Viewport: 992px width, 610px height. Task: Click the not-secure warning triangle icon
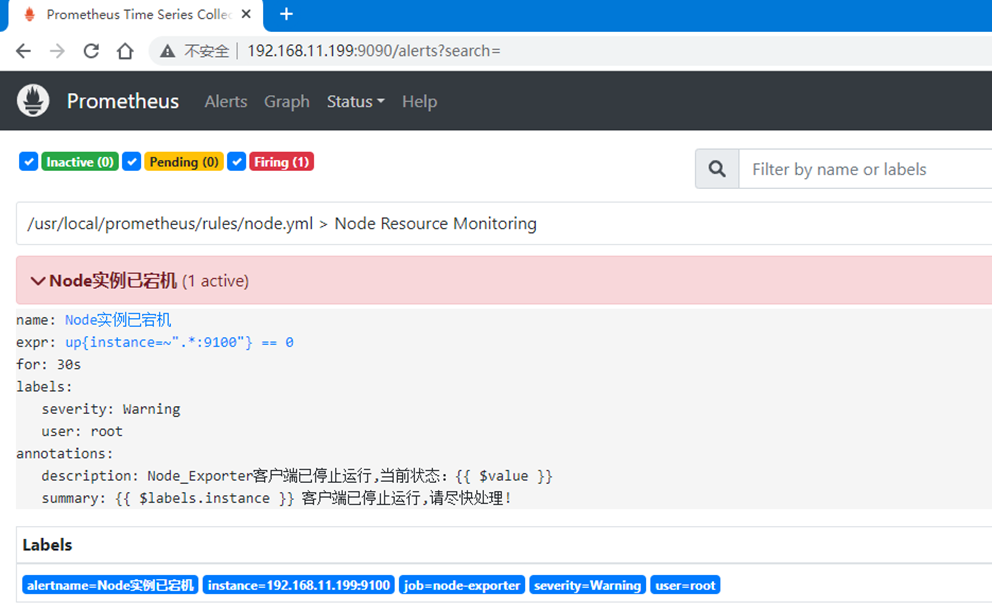click(x=167, y=51)
